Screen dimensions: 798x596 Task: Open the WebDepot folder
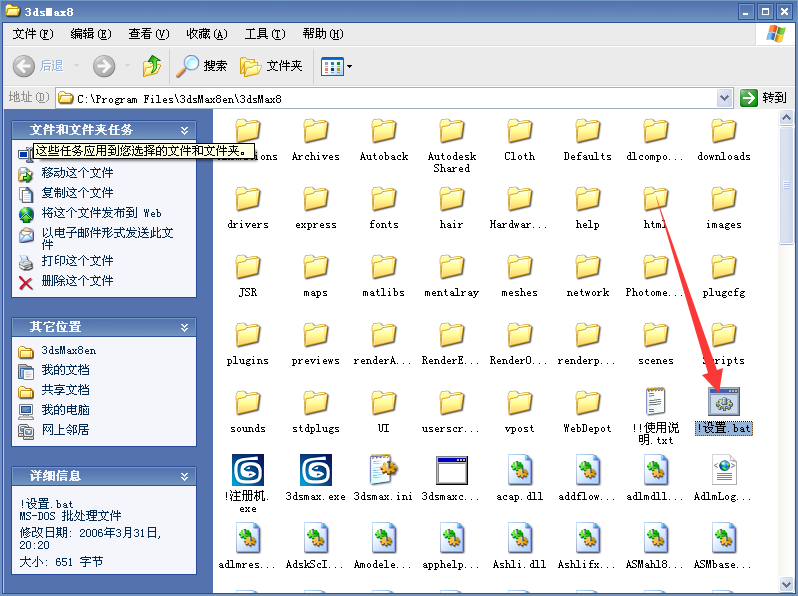pyautogui.click(x=587, y=410)
